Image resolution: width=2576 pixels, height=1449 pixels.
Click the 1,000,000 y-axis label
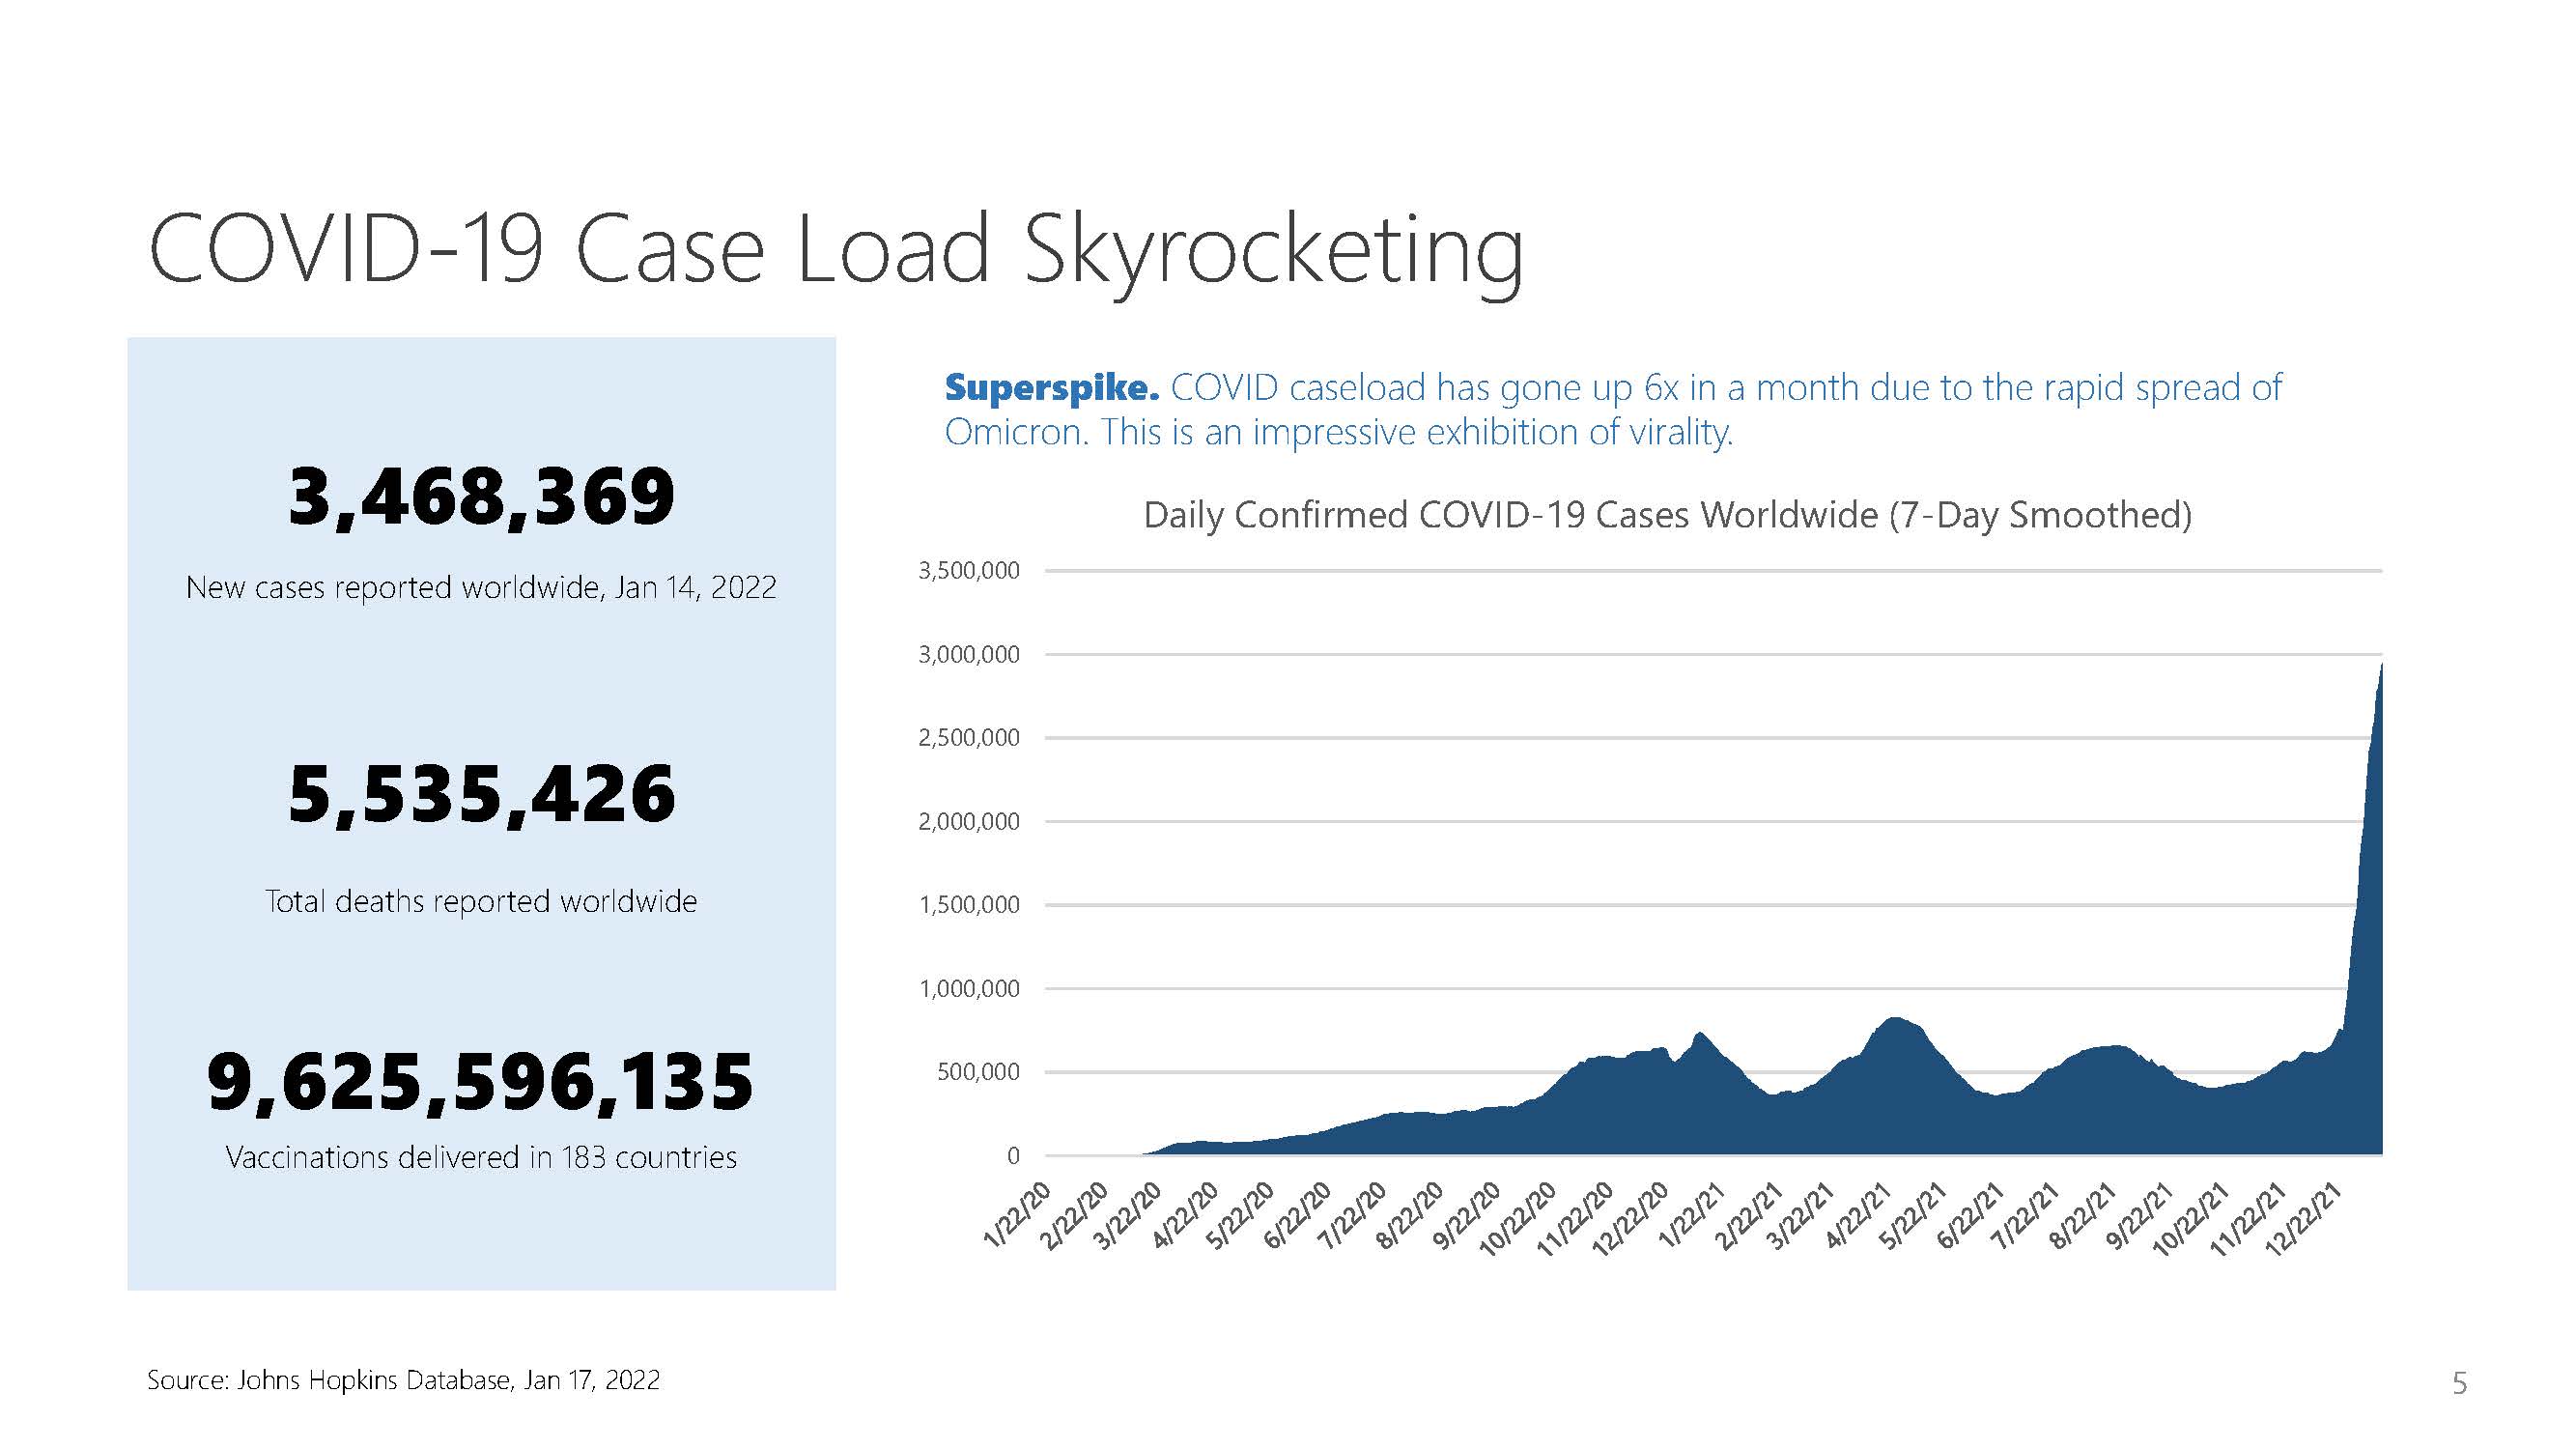tap(968, 989)
